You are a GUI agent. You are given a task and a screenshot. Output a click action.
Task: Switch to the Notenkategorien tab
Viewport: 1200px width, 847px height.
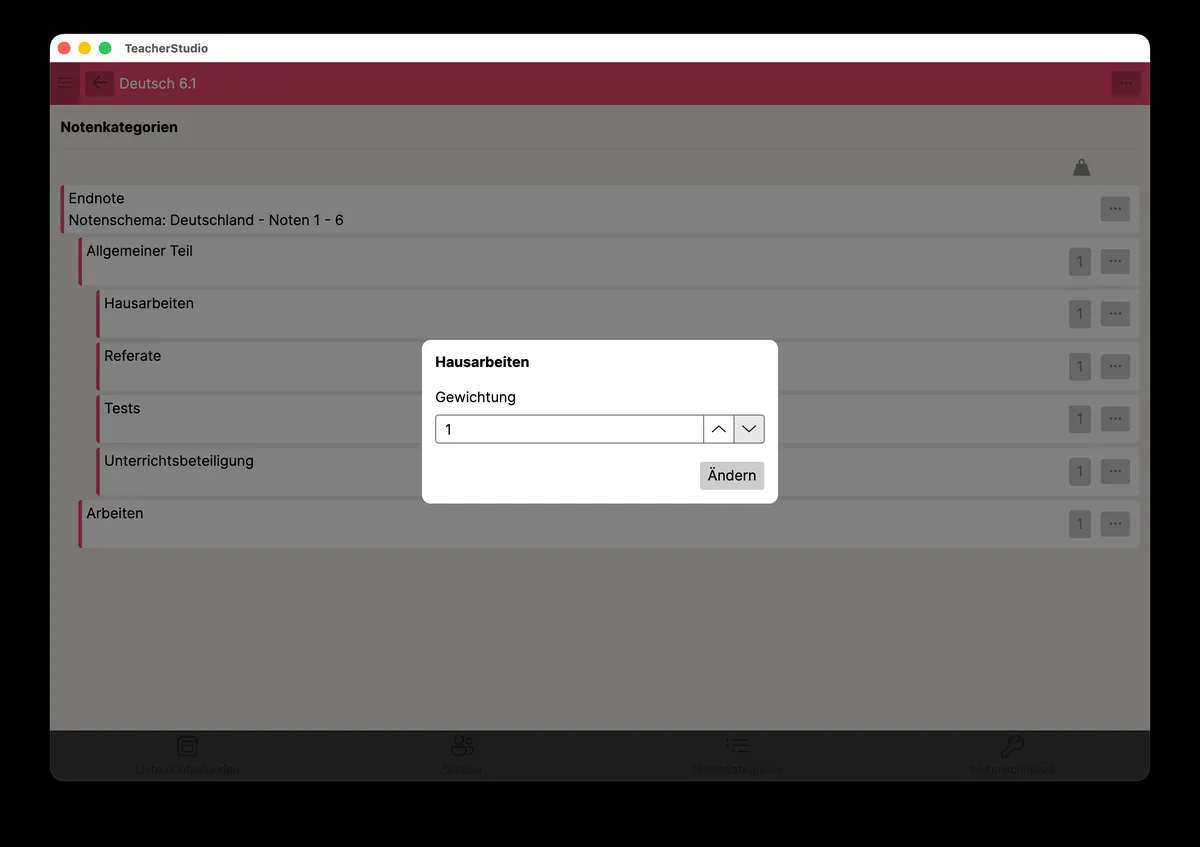(737, 756)
